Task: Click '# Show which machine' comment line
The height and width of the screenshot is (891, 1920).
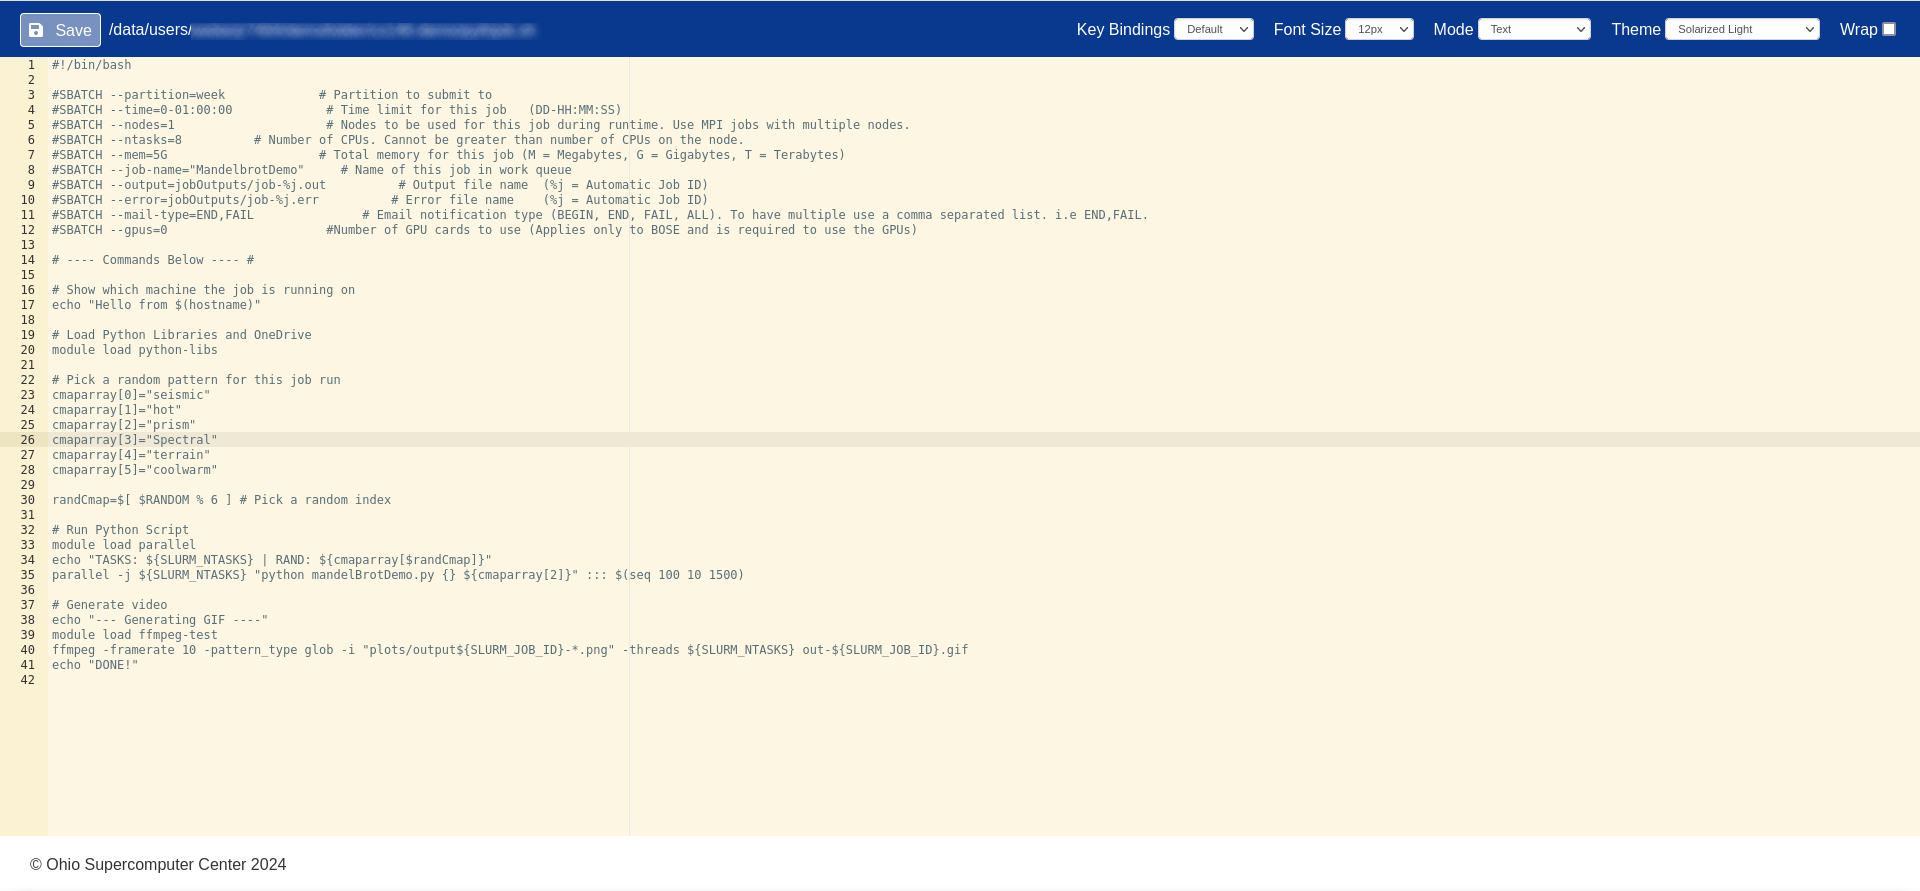Action: tap(204, 290)
